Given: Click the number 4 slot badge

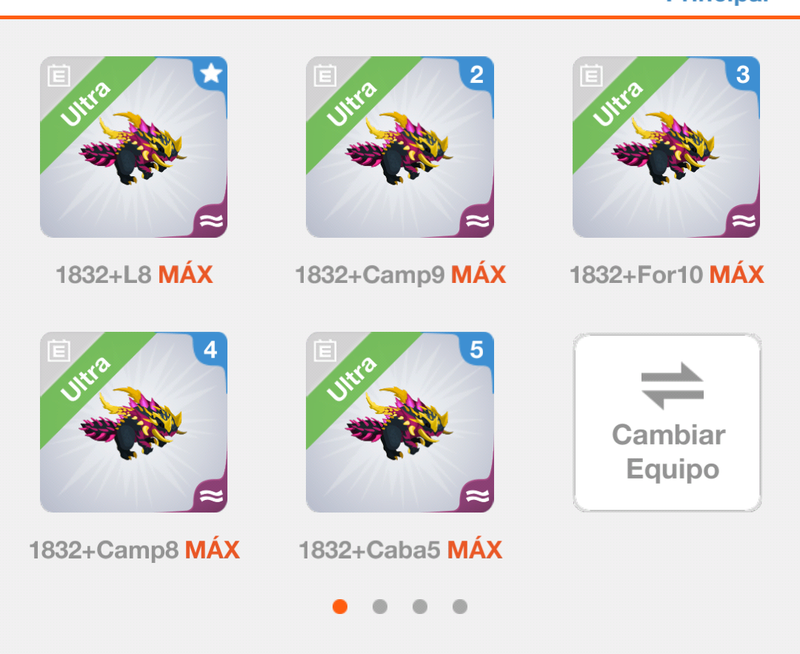Looking at the screenshot, I should [211, 349].
